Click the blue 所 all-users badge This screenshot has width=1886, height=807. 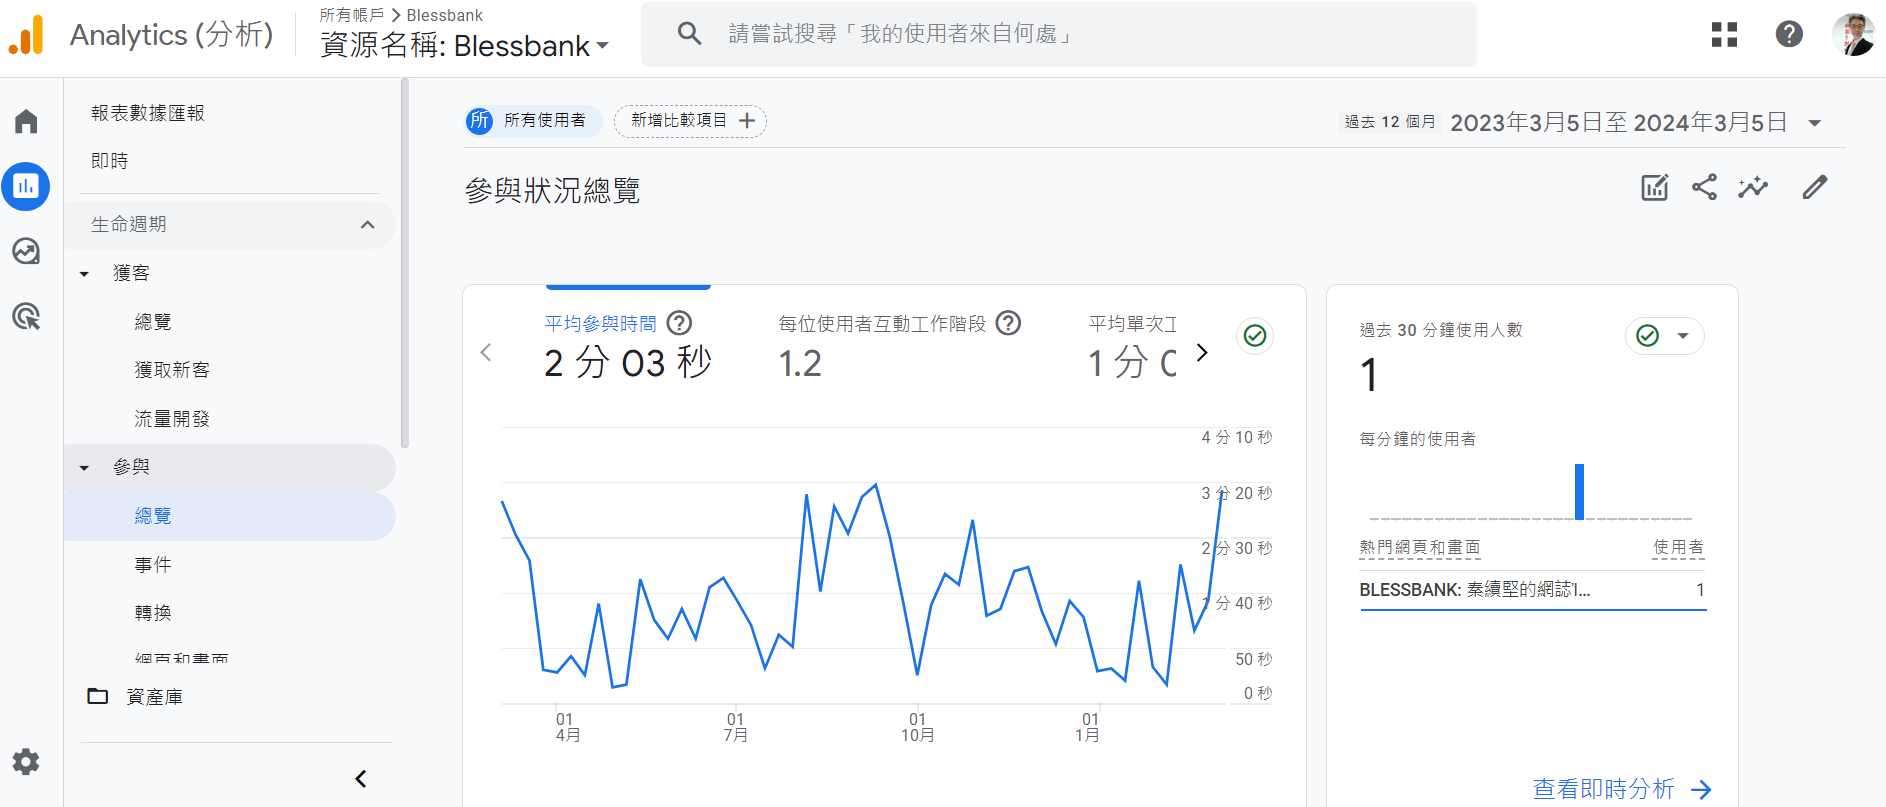(x=480, y=121)
